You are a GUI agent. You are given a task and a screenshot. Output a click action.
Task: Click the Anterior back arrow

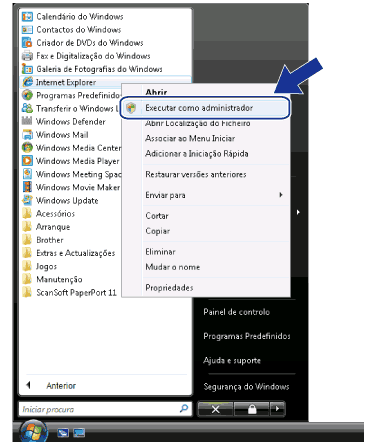click(x=29, y=385)
